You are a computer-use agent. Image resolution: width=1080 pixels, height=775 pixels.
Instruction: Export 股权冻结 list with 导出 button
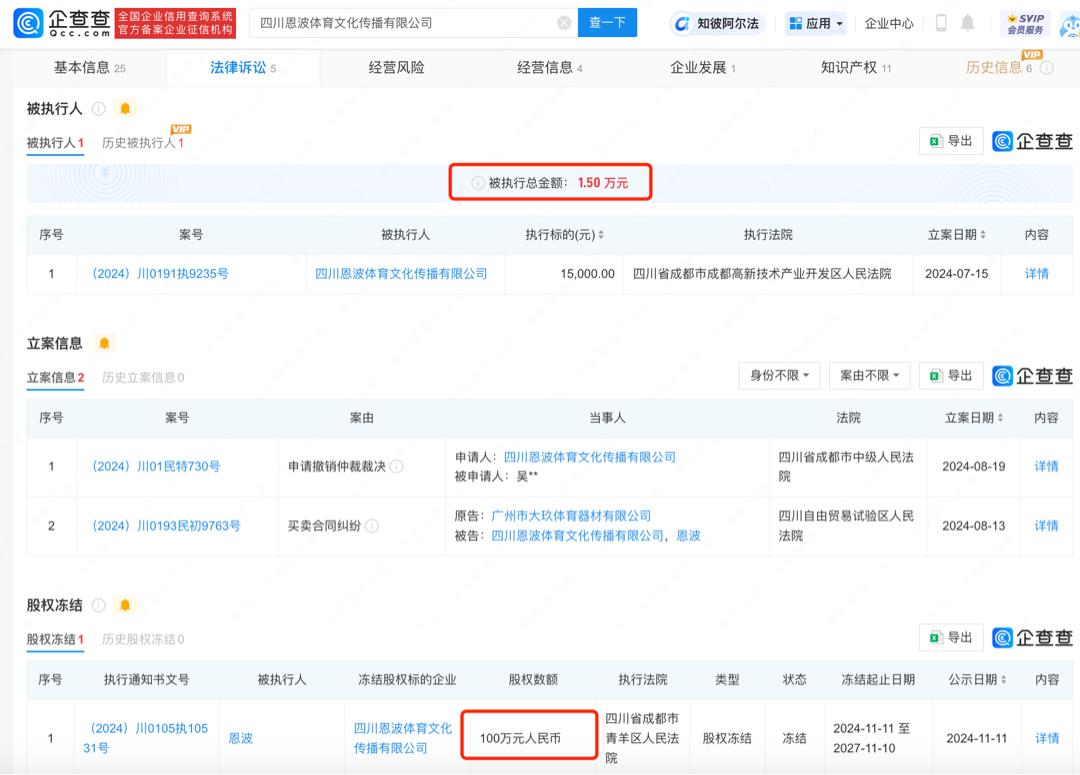[951, 637]
